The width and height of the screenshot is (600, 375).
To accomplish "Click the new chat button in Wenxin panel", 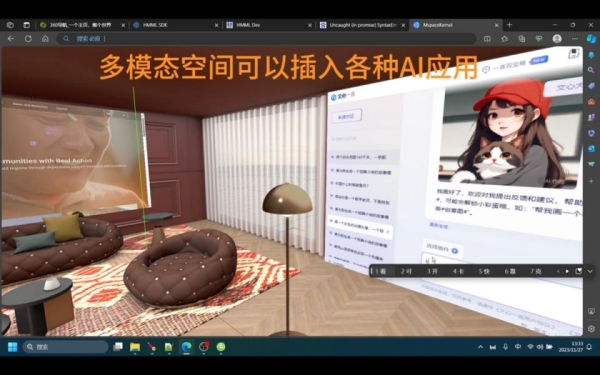I will (346, 117).
